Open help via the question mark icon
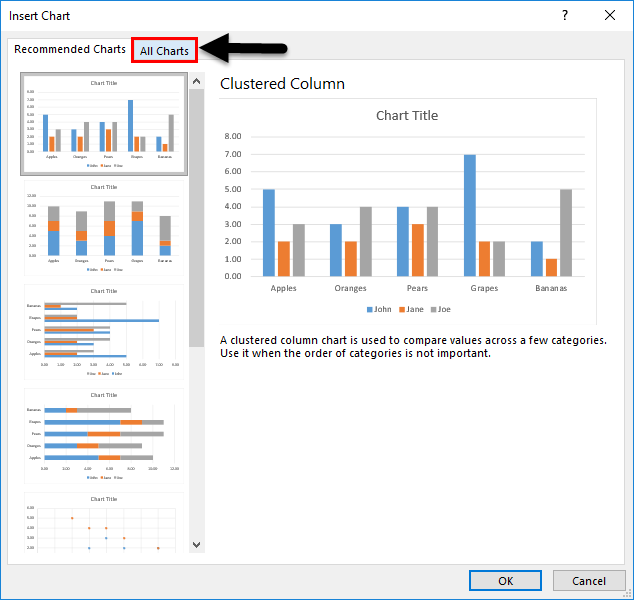 click(x=565, y=15)
